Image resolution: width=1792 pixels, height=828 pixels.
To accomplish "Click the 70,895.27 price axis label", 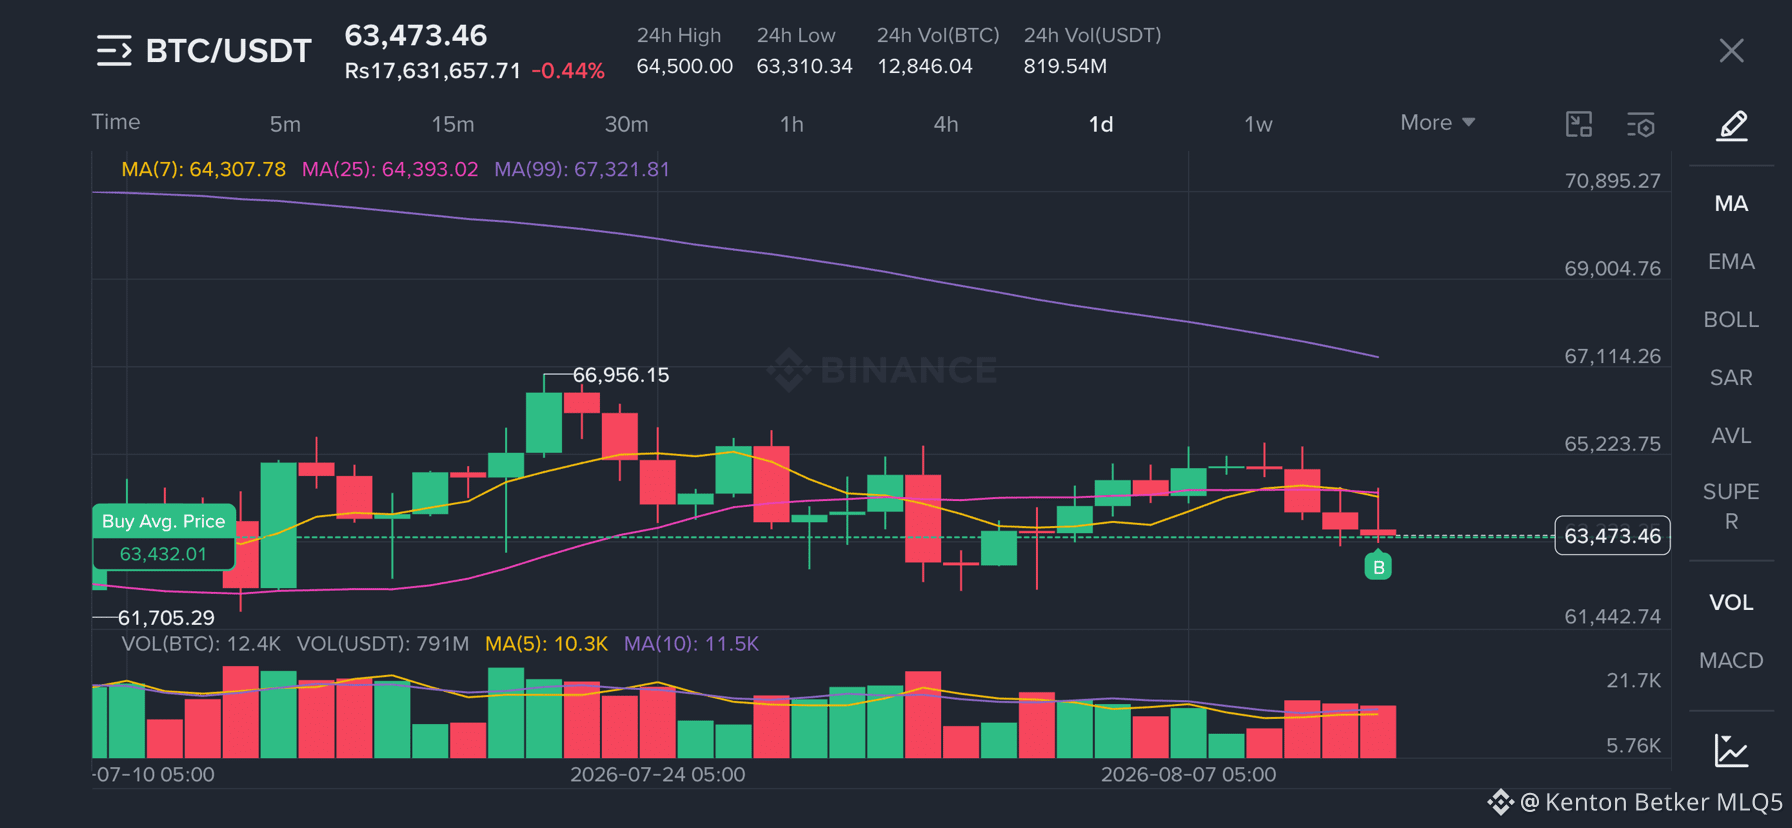I will pos(1612,181).
